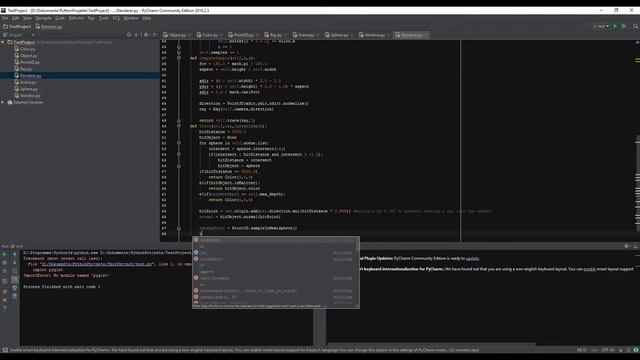Viewport: 640px width, 360px height.
Task: Open the Navigate menu
Action: coord(43,18)
